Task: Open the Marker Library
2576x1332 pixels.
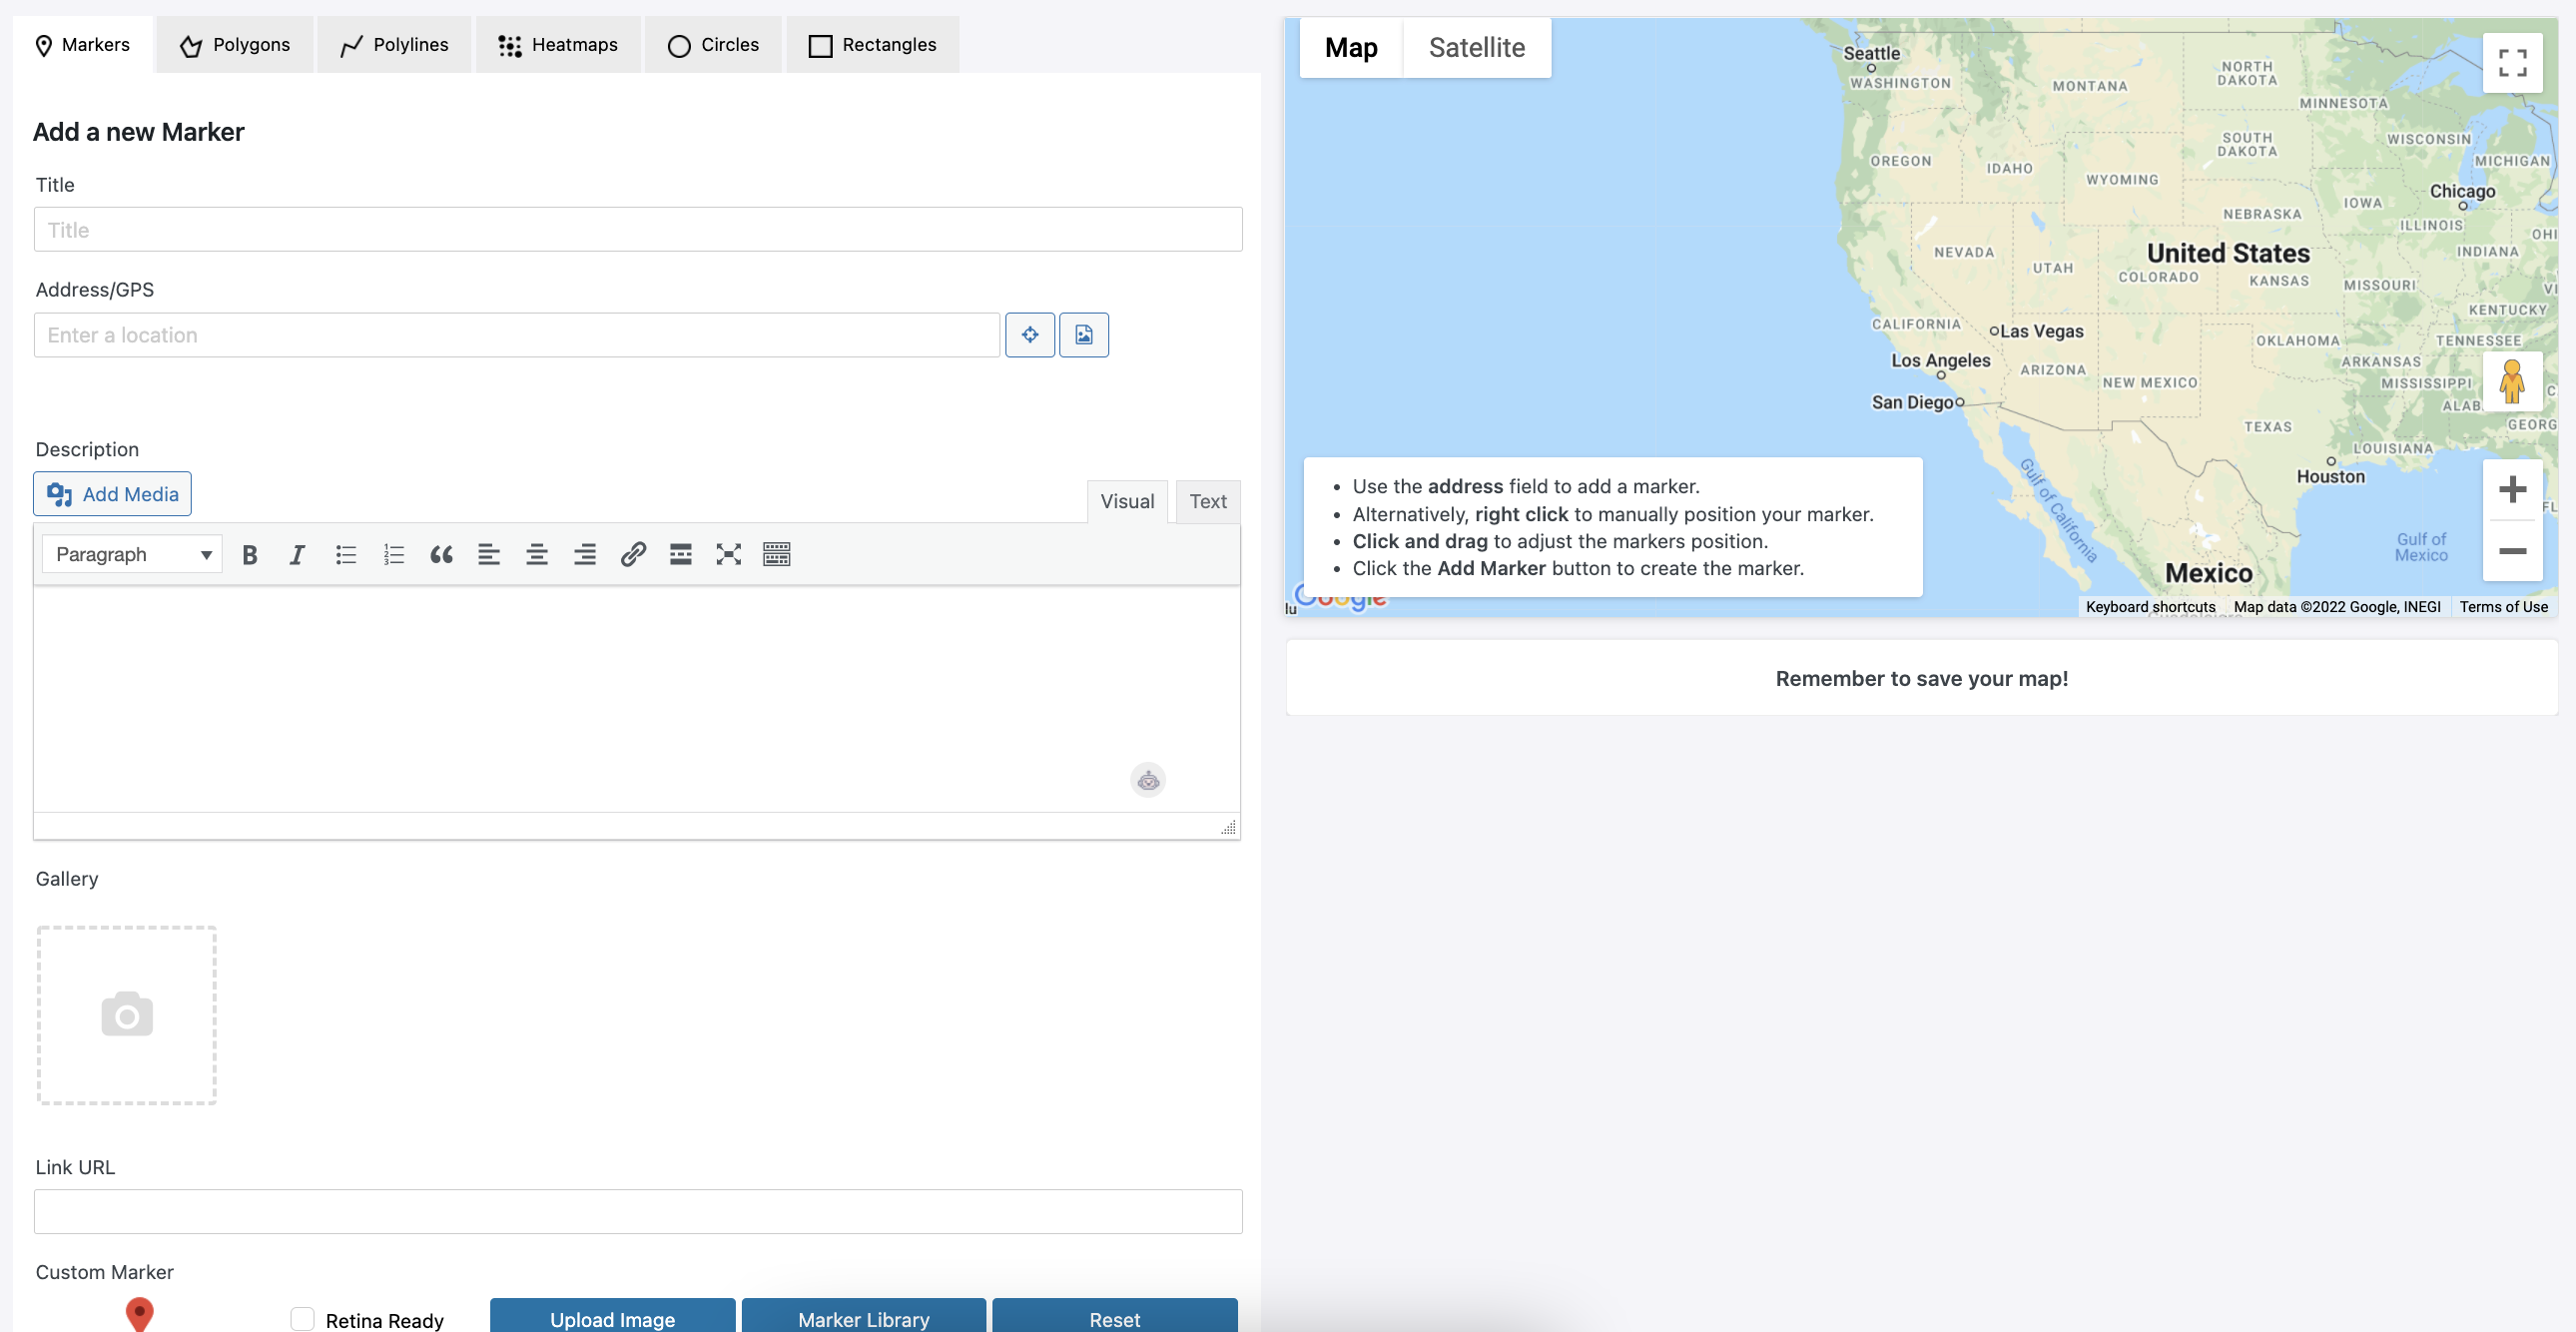Action: tap(863, 1318)
